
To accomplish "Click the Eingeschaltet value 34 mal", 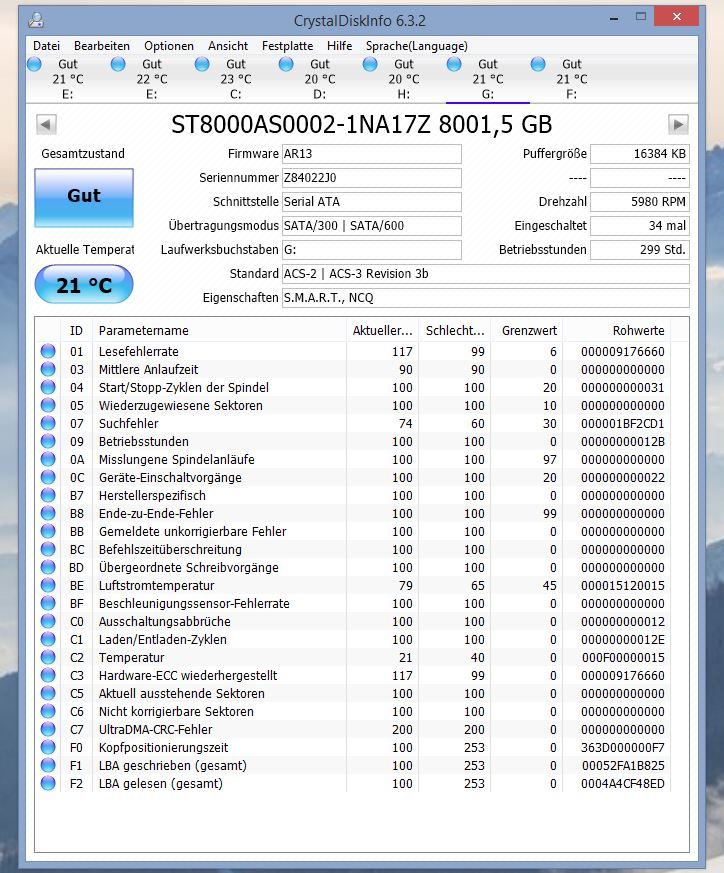I will pyautogui.click(x=639, y=225).
